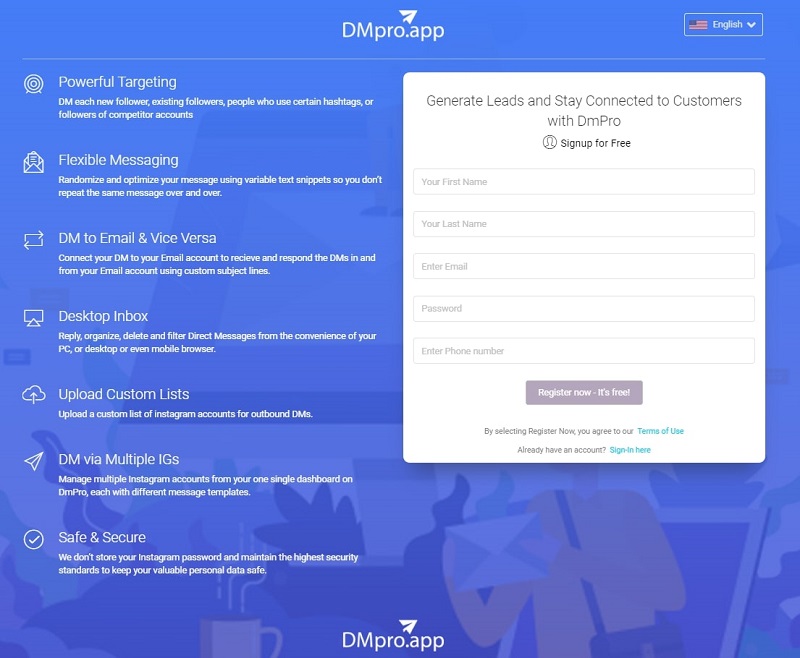Click the Desktop Inbox monitor icon
The image size is (800, 658).
tap(34, 318)
